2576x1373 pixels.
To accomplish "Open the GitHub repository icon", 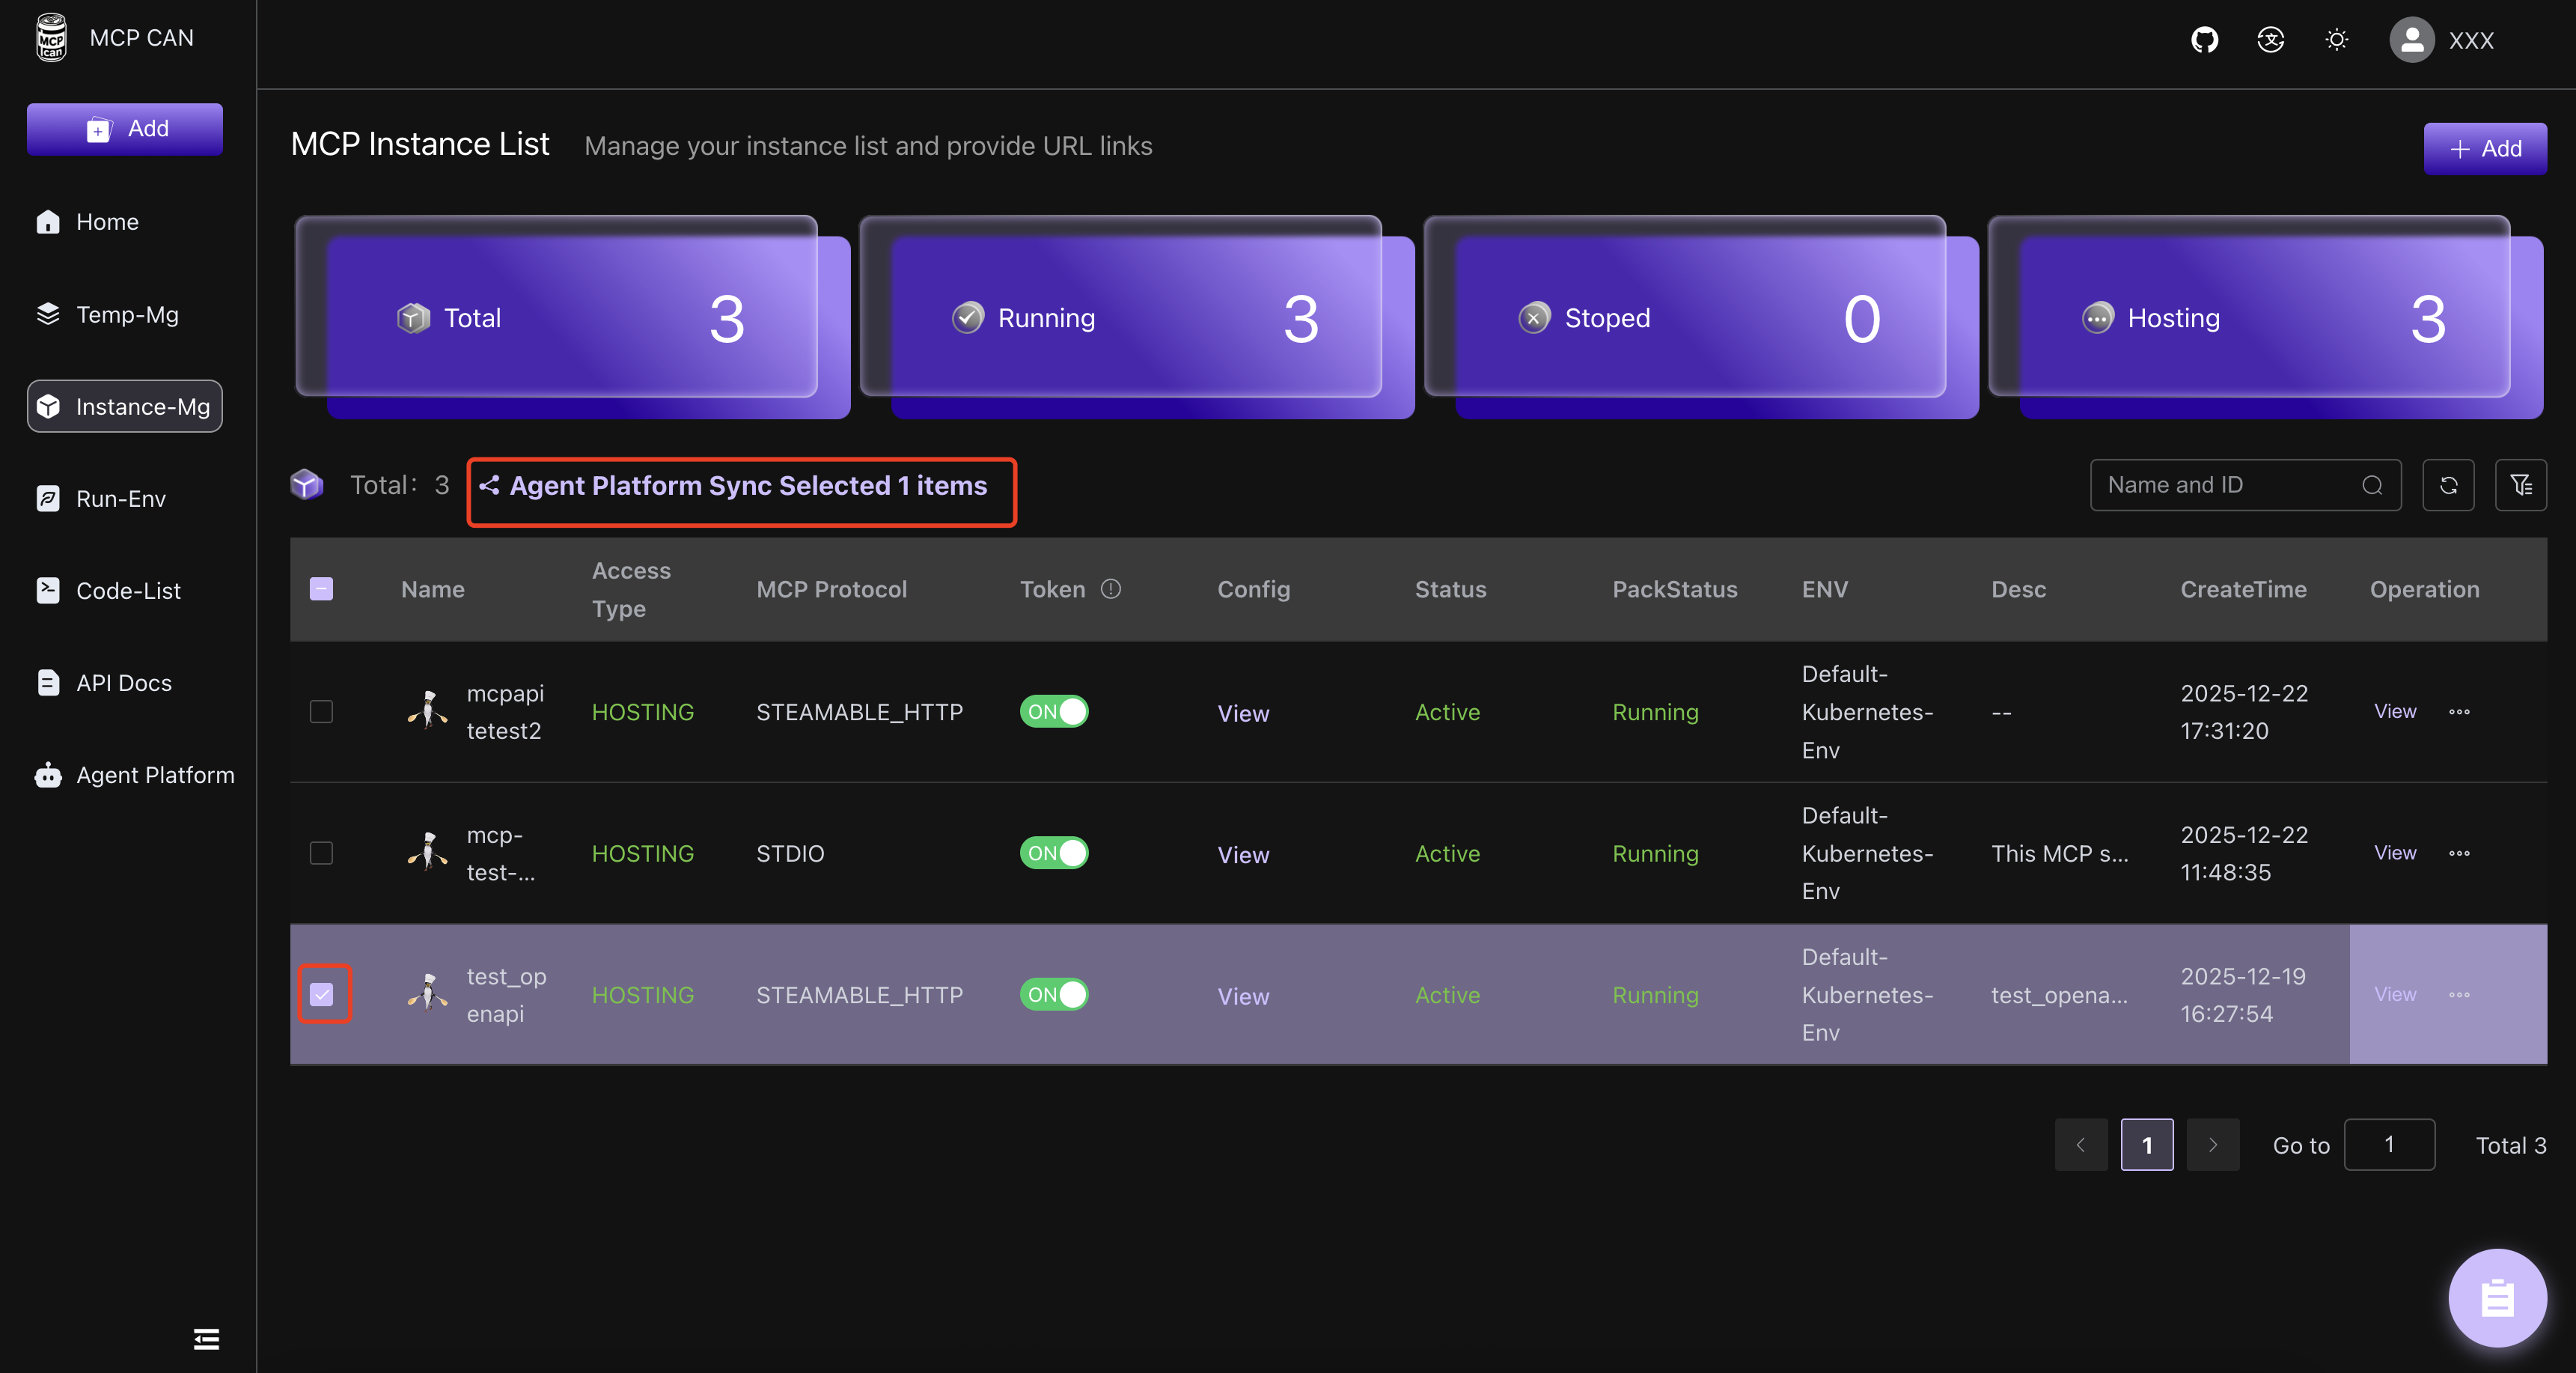I will coord(2204,40).
